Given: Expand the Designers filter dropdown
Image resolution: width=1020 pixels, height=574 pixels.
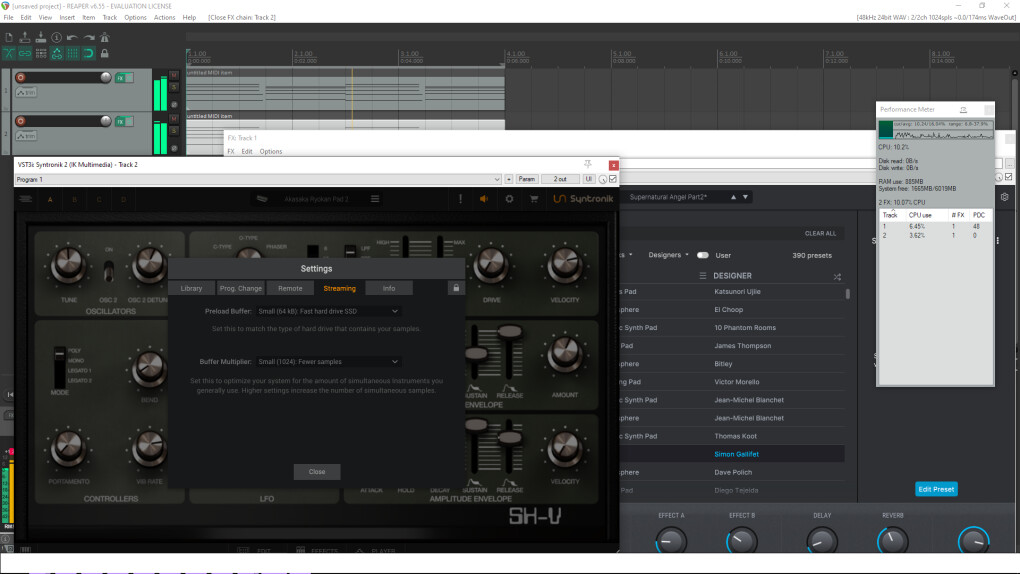Looking at the screenshot, I should [x=668, y=255].
